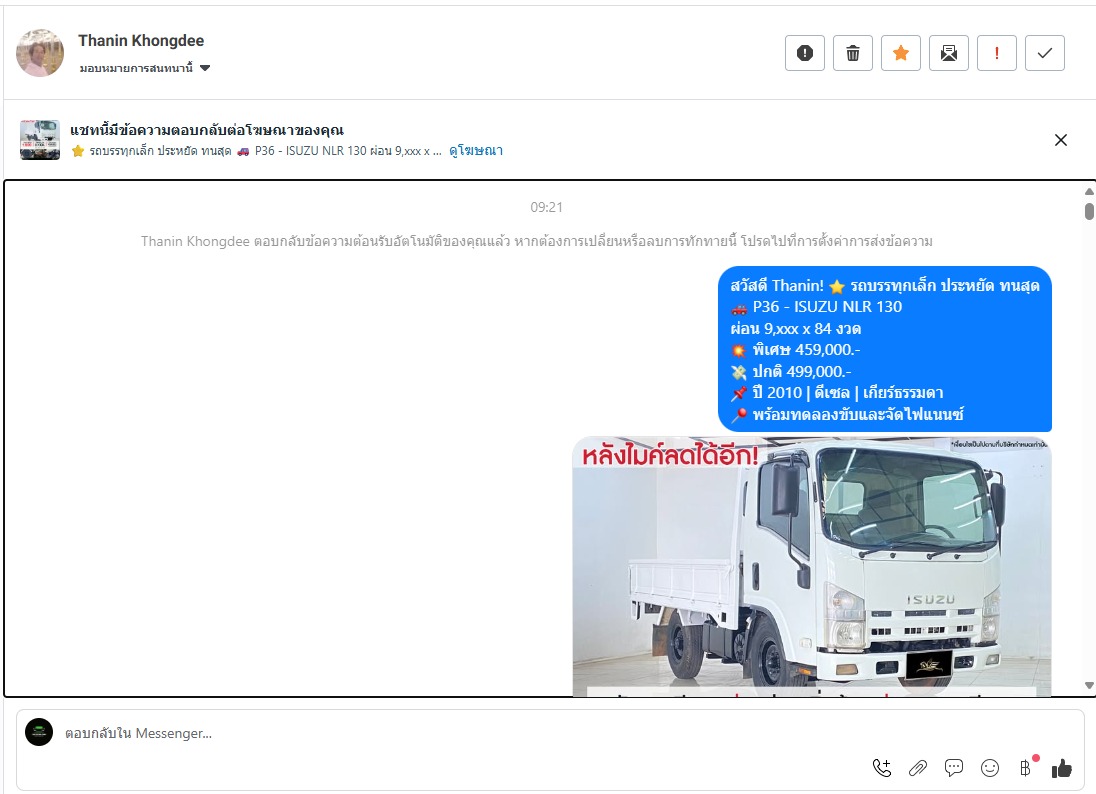Open the assign conversation dropdown

[x=145, y=68]
